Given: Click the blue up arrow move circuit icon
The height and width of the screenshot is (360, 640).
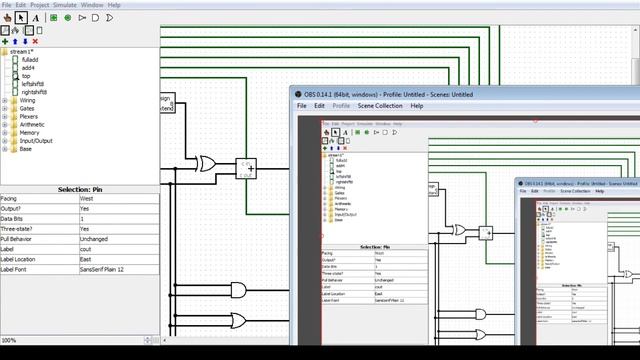Looking at the screenshot, I should 15,42.
